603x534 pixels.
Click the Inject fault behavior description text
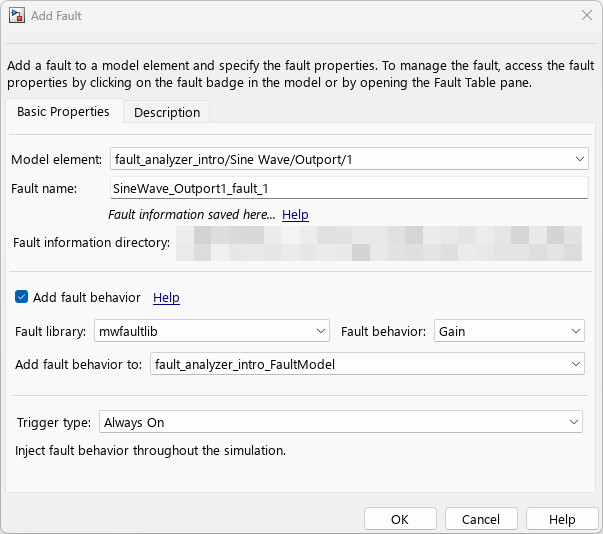150,451
